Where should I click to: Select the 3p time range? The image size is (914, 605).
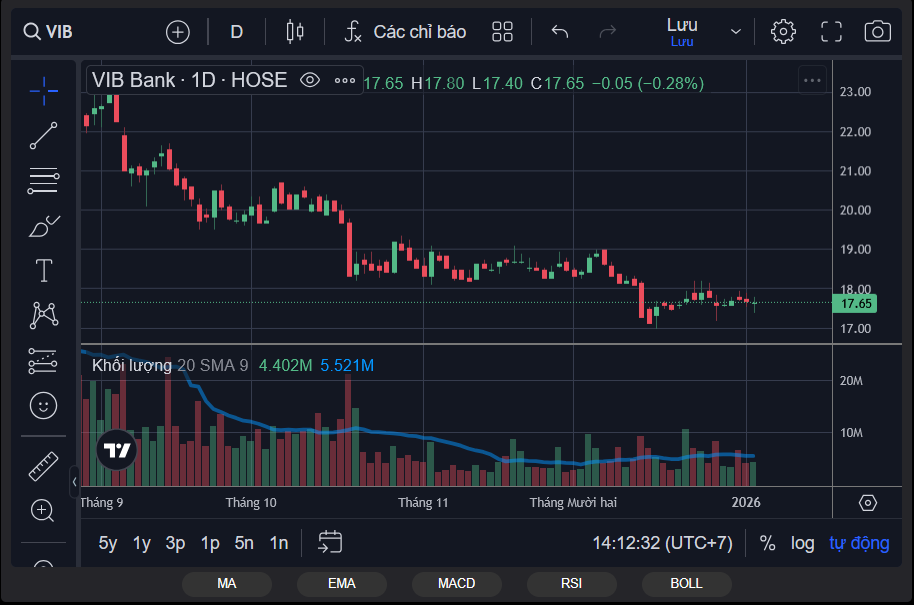click(175, 543)
